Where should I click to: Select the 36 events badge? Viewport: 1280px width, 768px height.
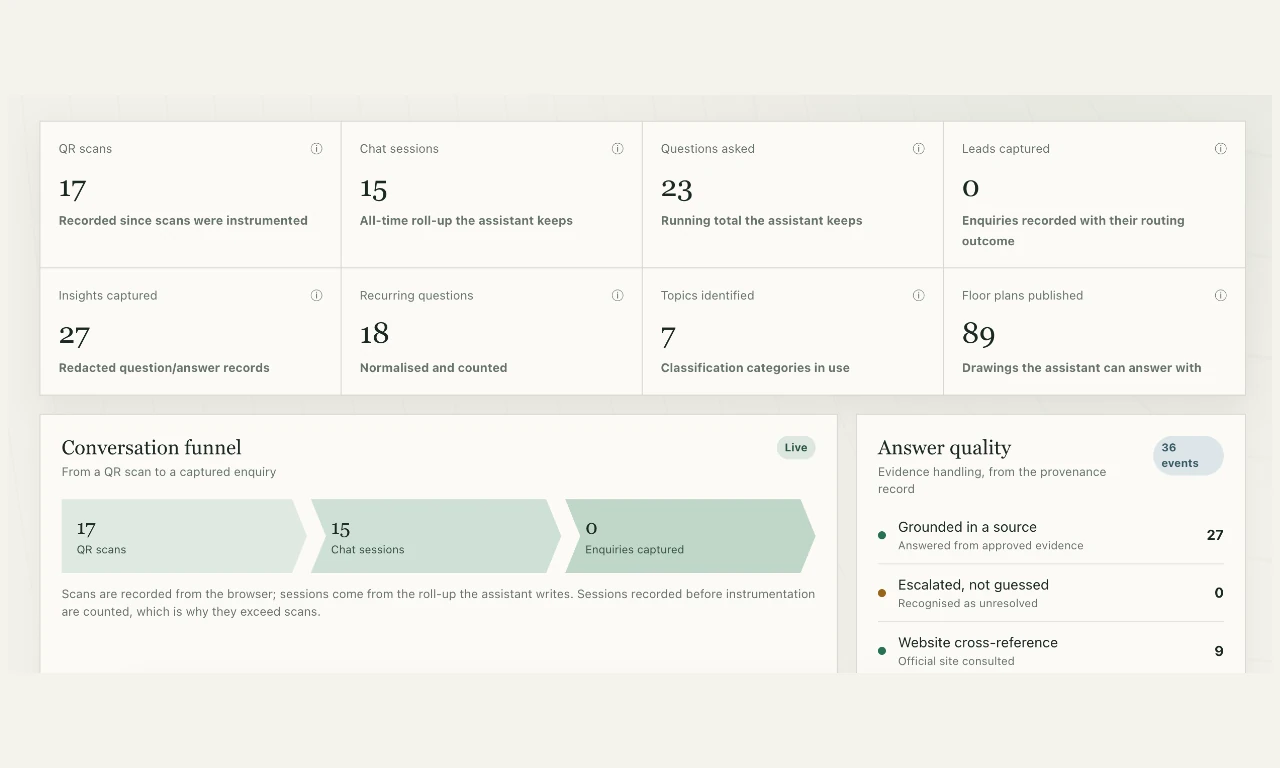click(1188, 456)
